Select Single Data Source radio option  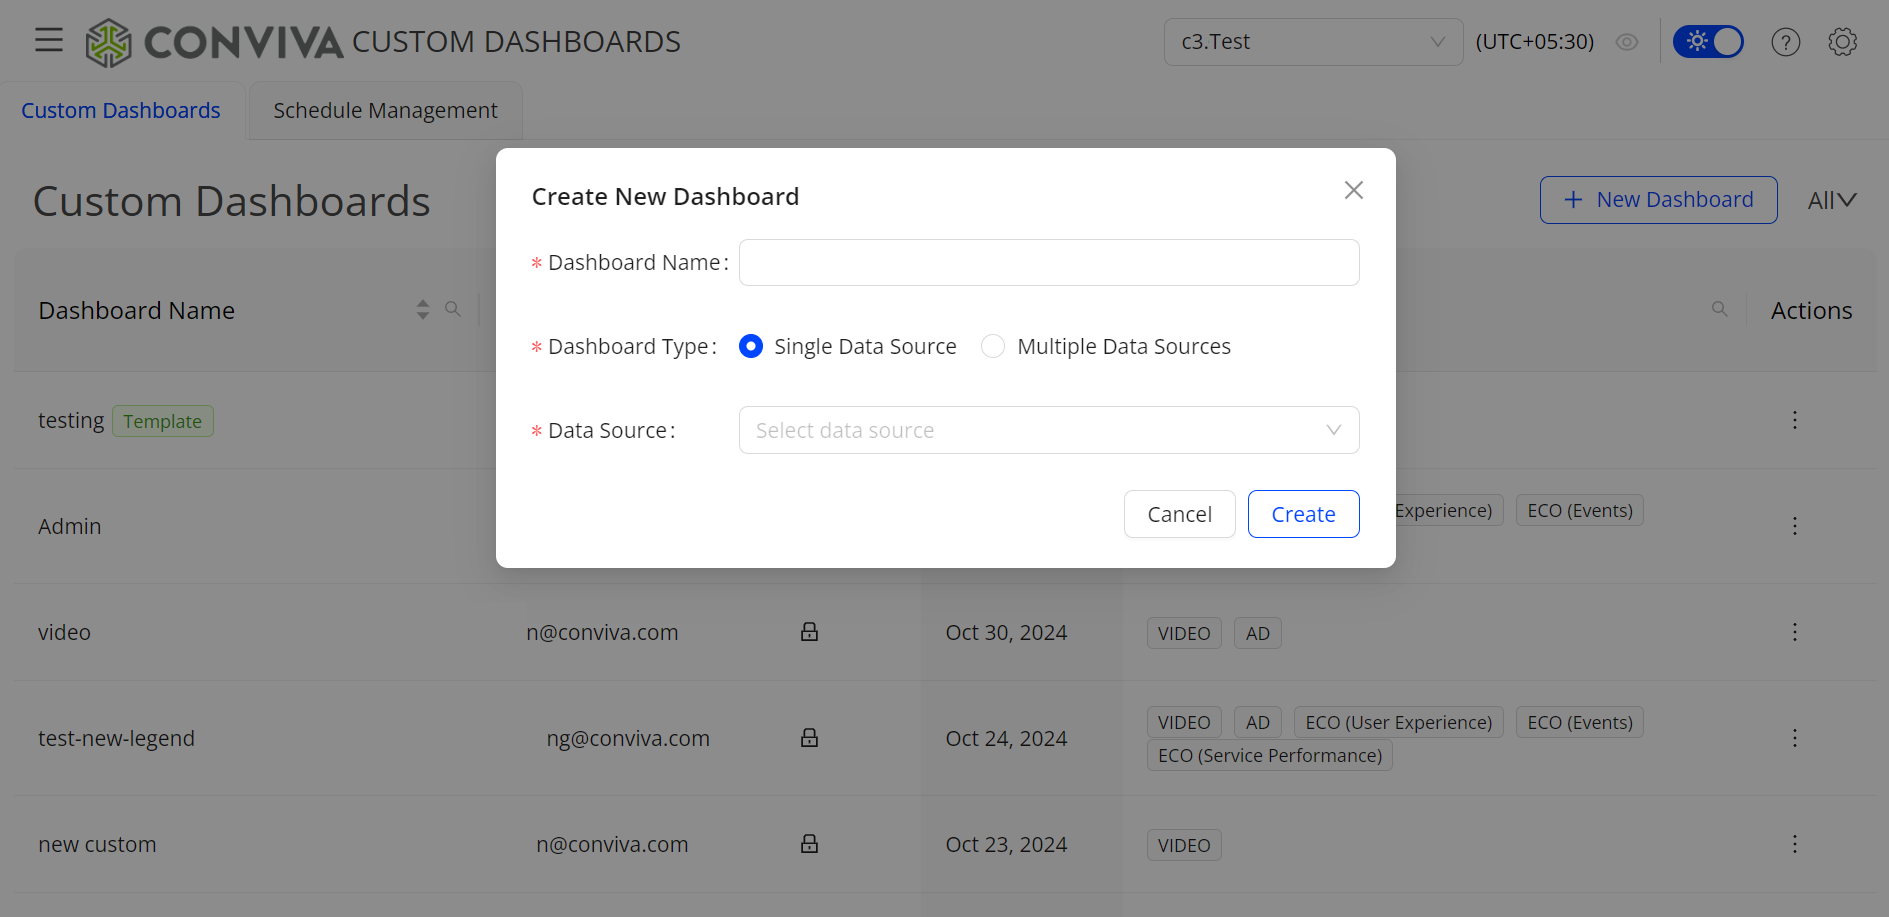pos(751,346)
